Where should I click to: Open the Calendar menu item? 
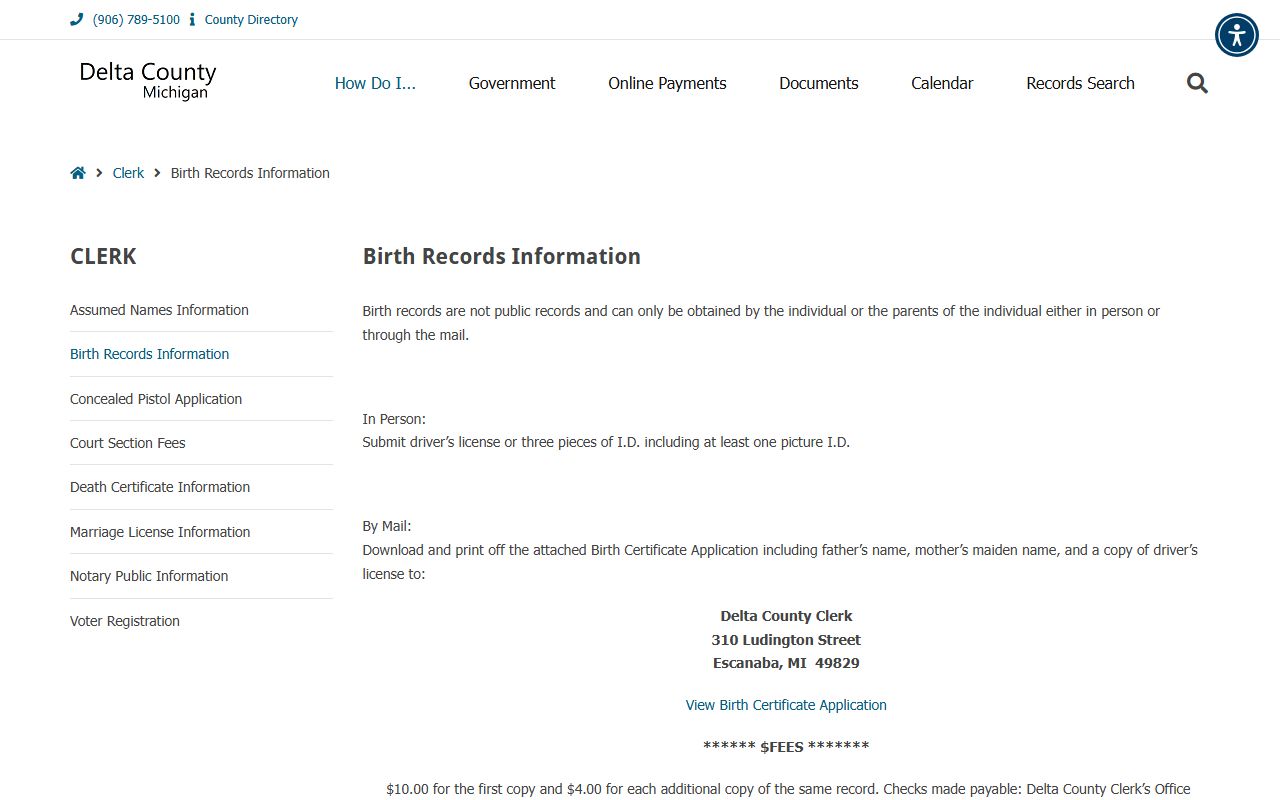(942, 83)
